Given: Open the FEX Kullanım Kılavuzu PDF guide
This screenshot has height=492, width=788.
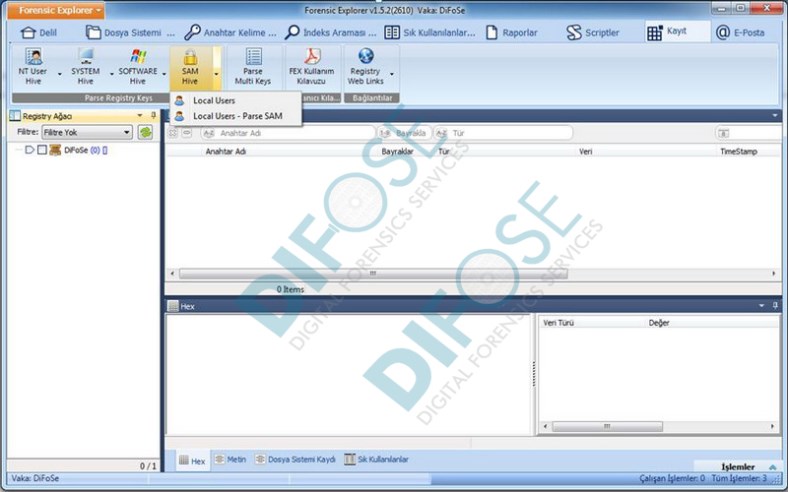Looking at the screenshot, I should click(310, 58).
